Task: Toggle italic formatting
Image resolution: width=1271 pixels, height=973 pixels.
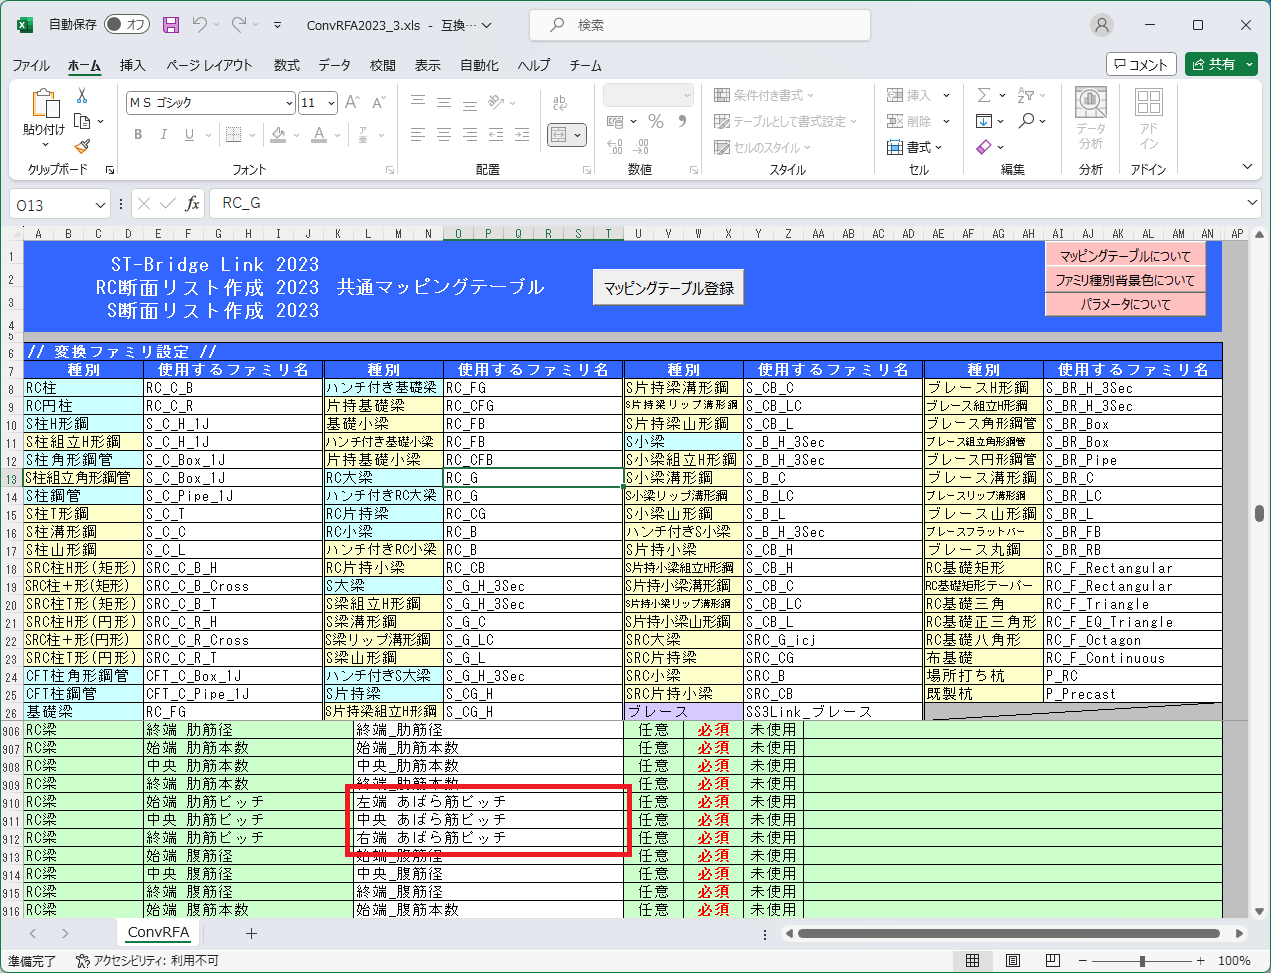Action: [163, 134]
